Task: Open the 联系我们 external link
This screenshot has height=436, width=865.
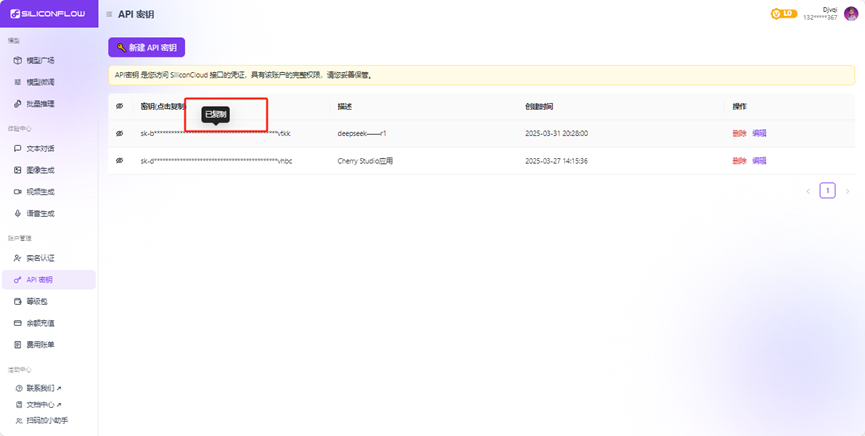Action: (39, 388)
